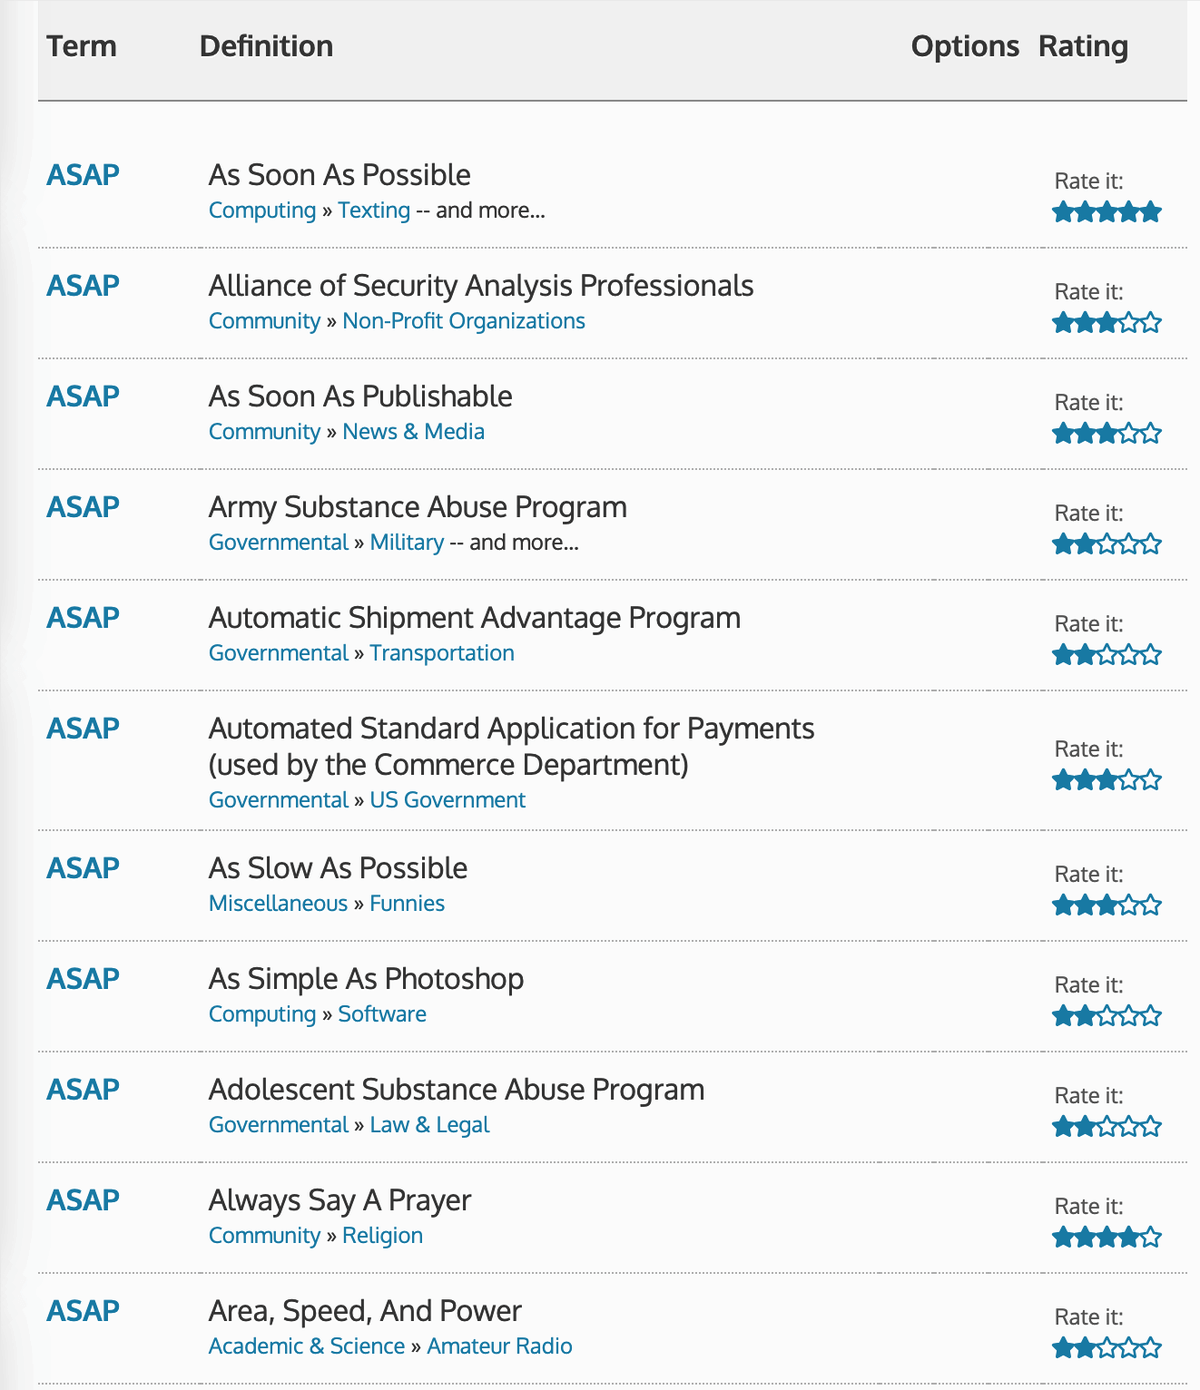The image size is (1200, 1390).
Task: Click the News & Media link
Action: click(413, 432)
